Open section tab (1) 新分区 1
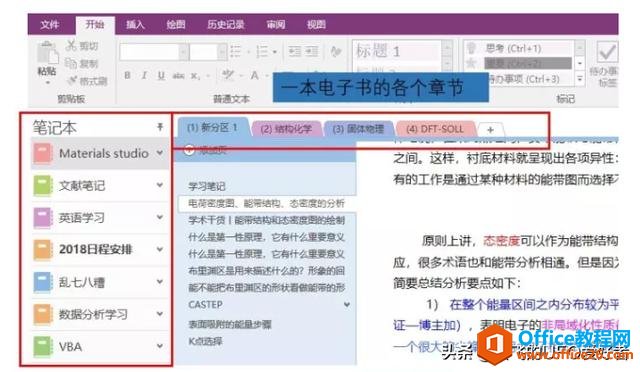 [x=213, y=127]
